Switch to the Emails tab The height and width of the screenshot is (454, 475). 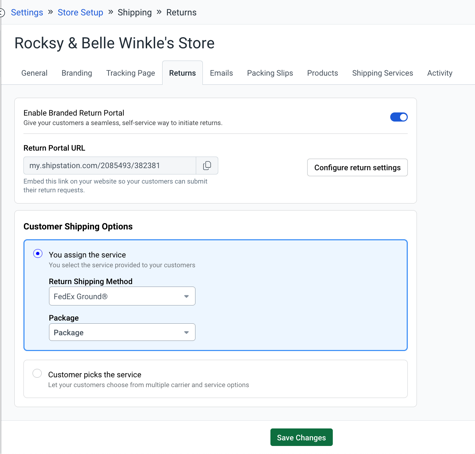click(x=221, y=73)
